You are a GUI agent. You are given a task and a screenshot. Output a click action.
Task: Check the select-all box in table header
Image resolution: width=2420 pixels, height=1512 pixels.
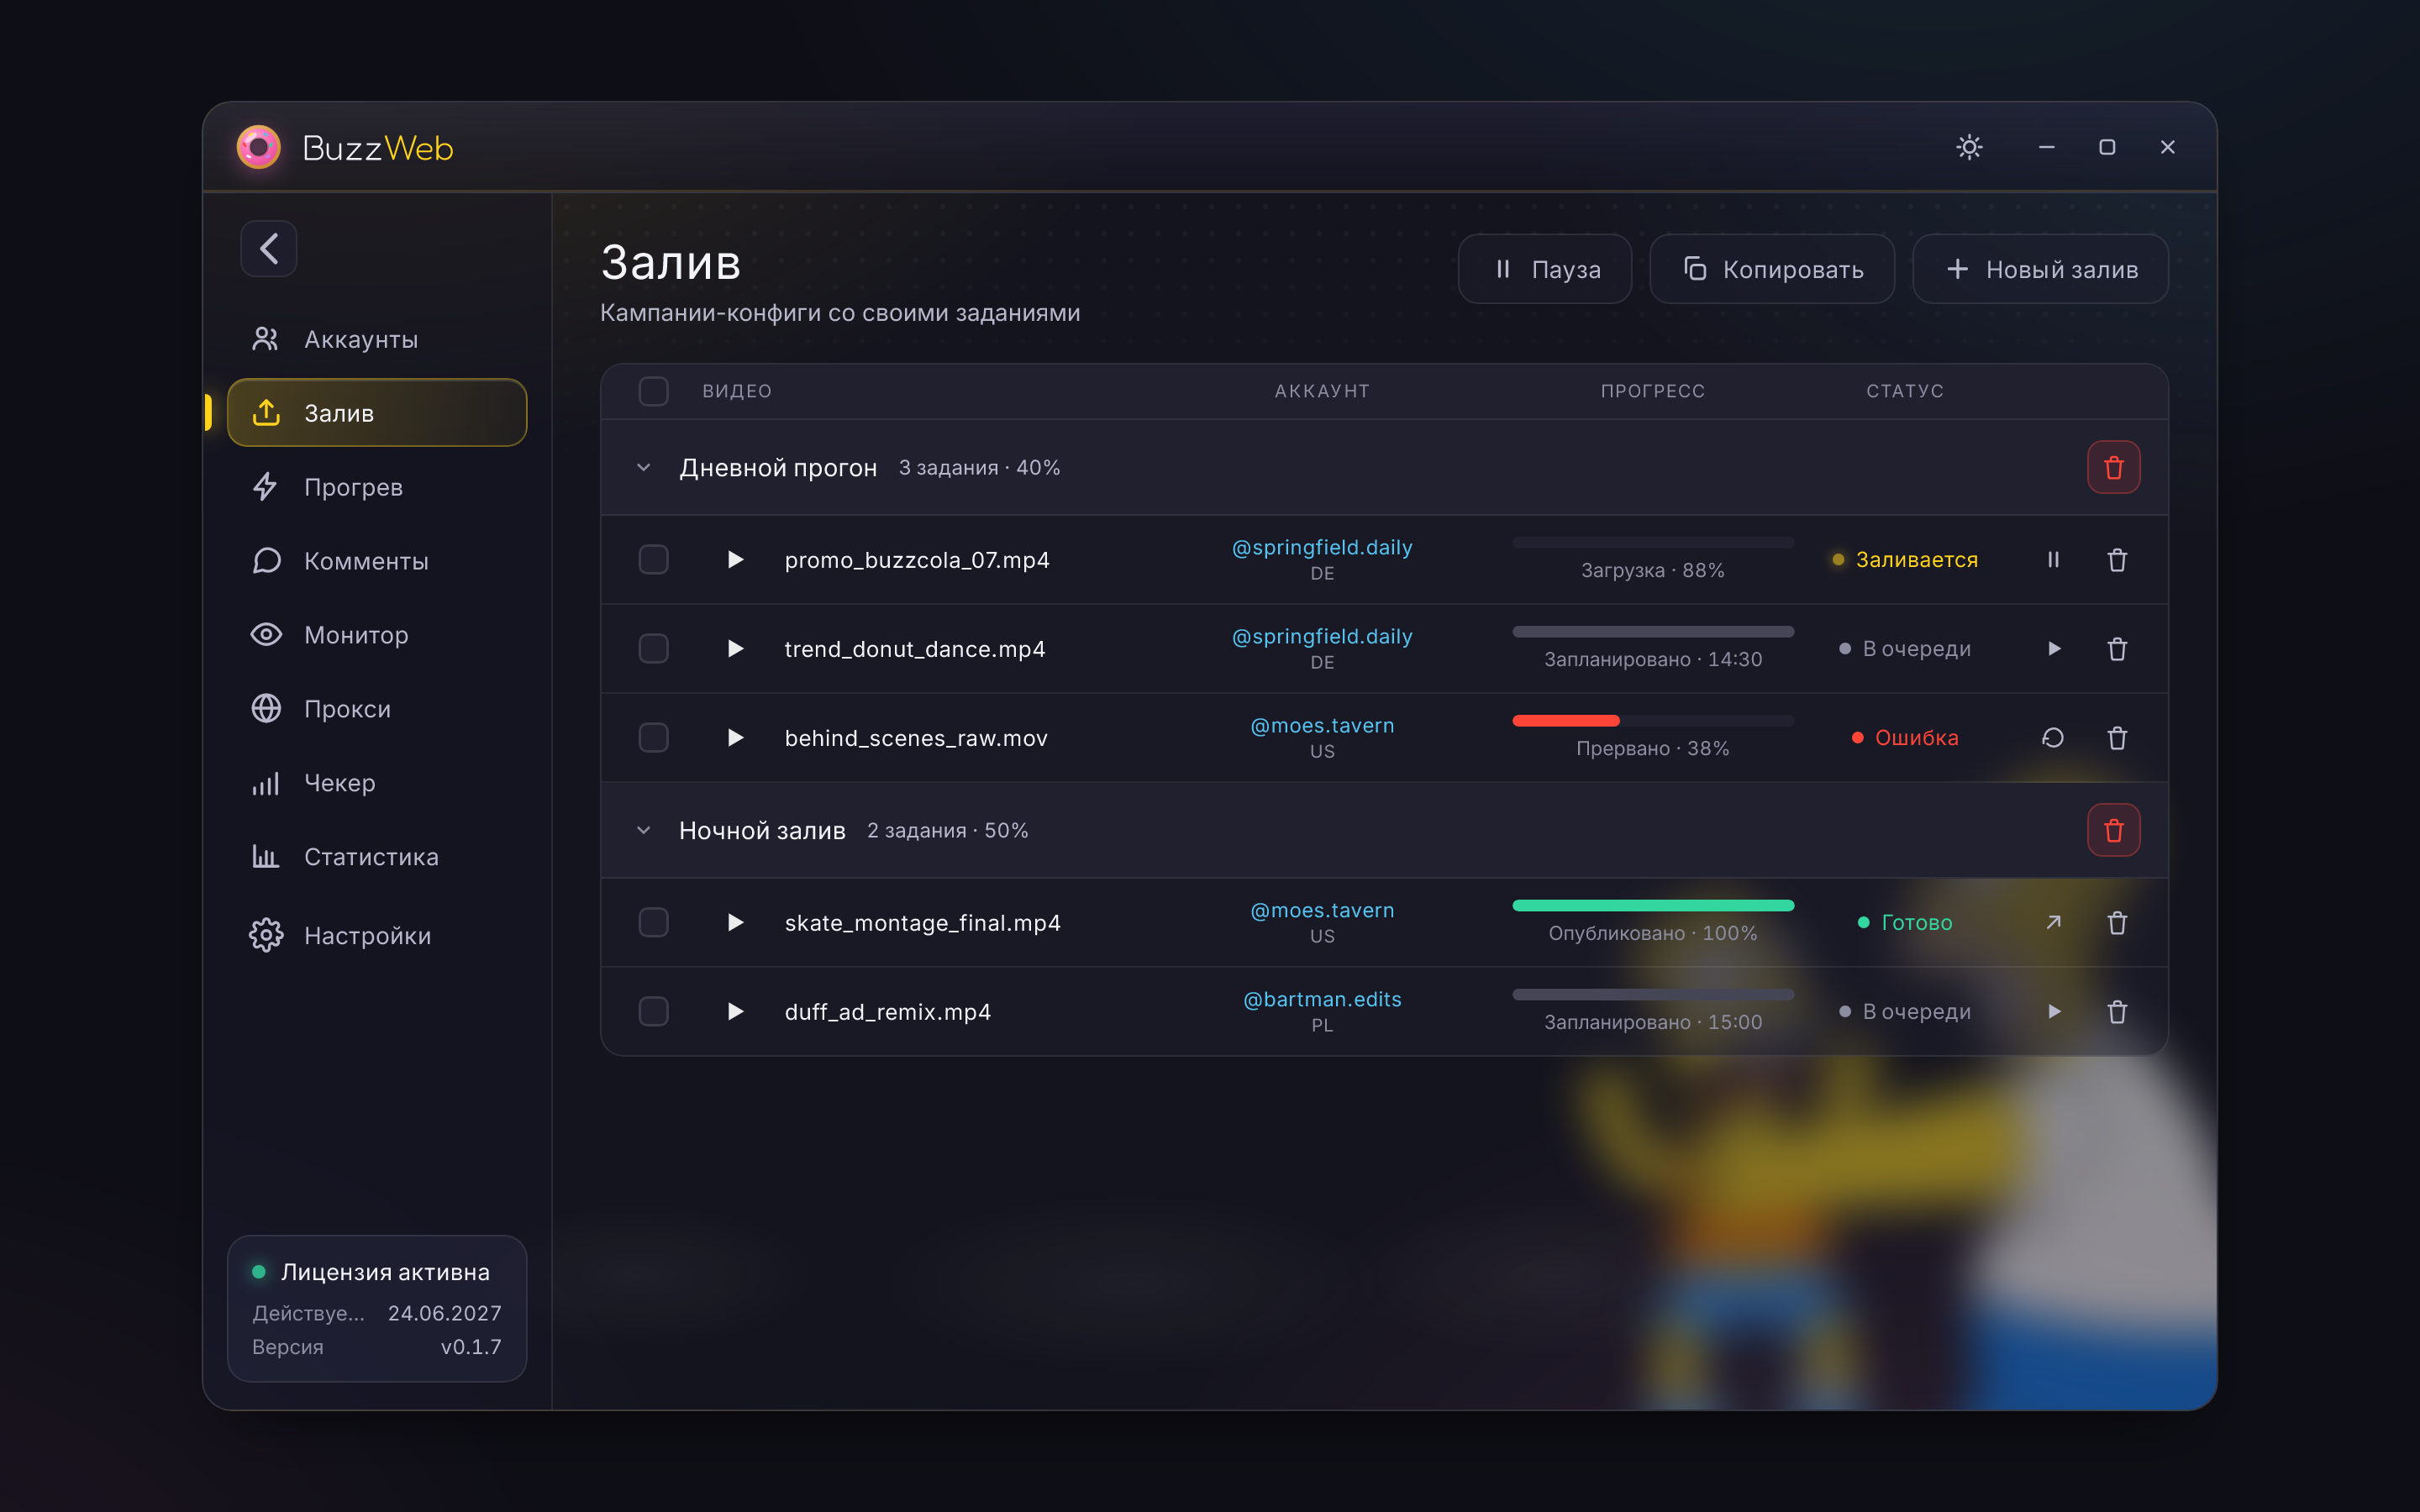(653, 391)
